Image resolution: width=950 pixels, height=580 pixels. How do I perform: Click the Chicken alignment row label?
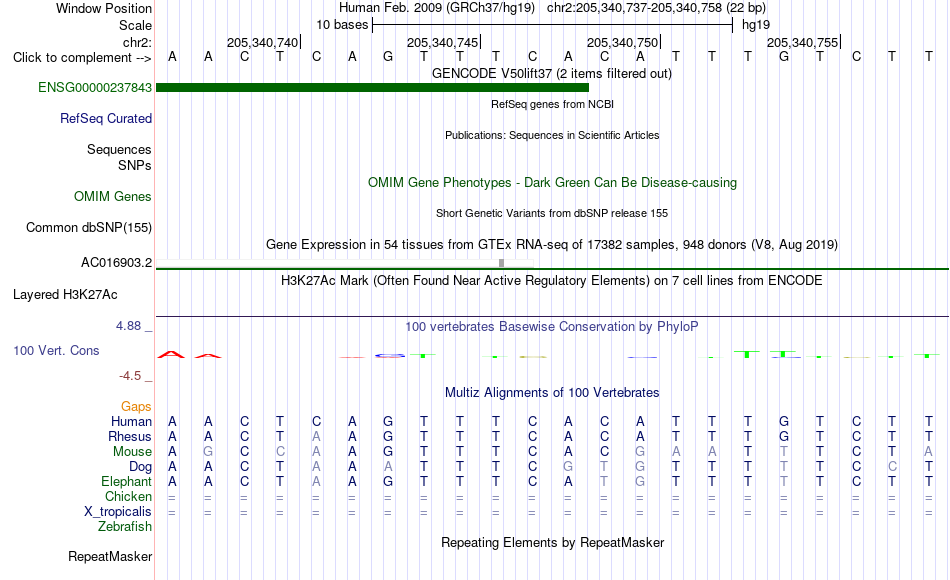(x=128, y=496)
